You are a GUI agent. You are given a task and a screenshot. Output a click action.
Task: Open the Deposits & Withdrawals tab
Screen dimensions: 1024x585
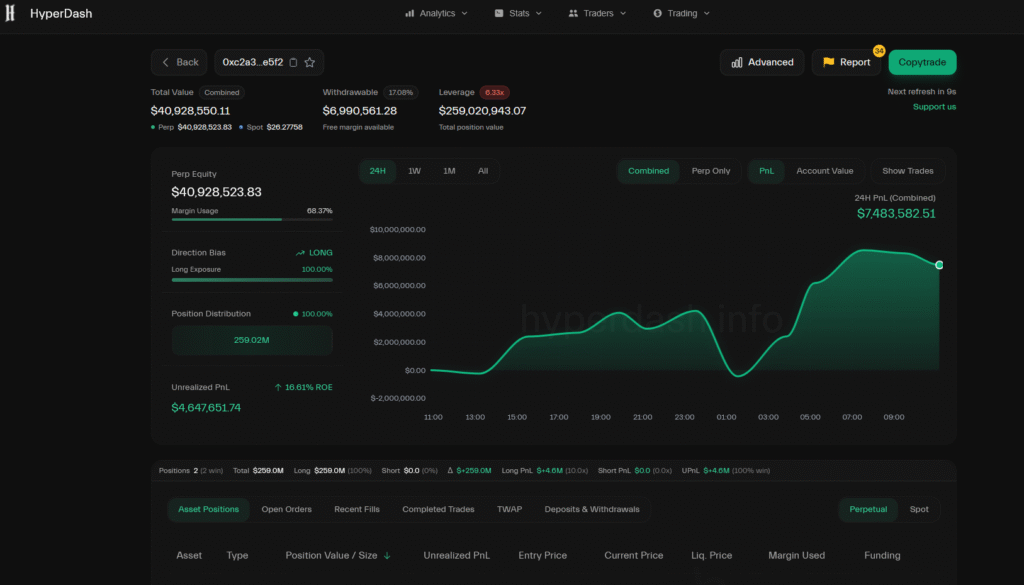pyautogui.click(x=591, y=509)
